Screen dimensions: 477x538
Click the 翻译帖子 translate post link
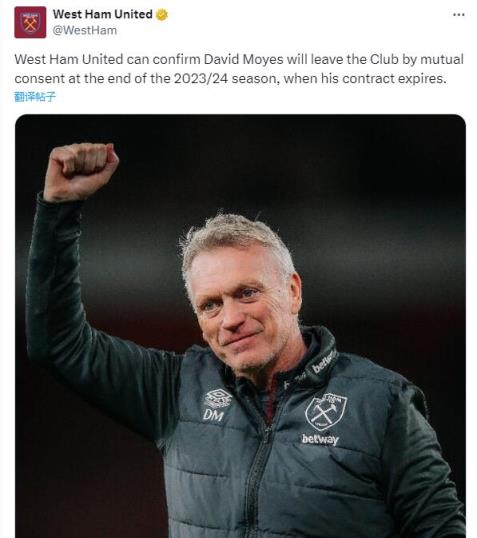(35, 97)
